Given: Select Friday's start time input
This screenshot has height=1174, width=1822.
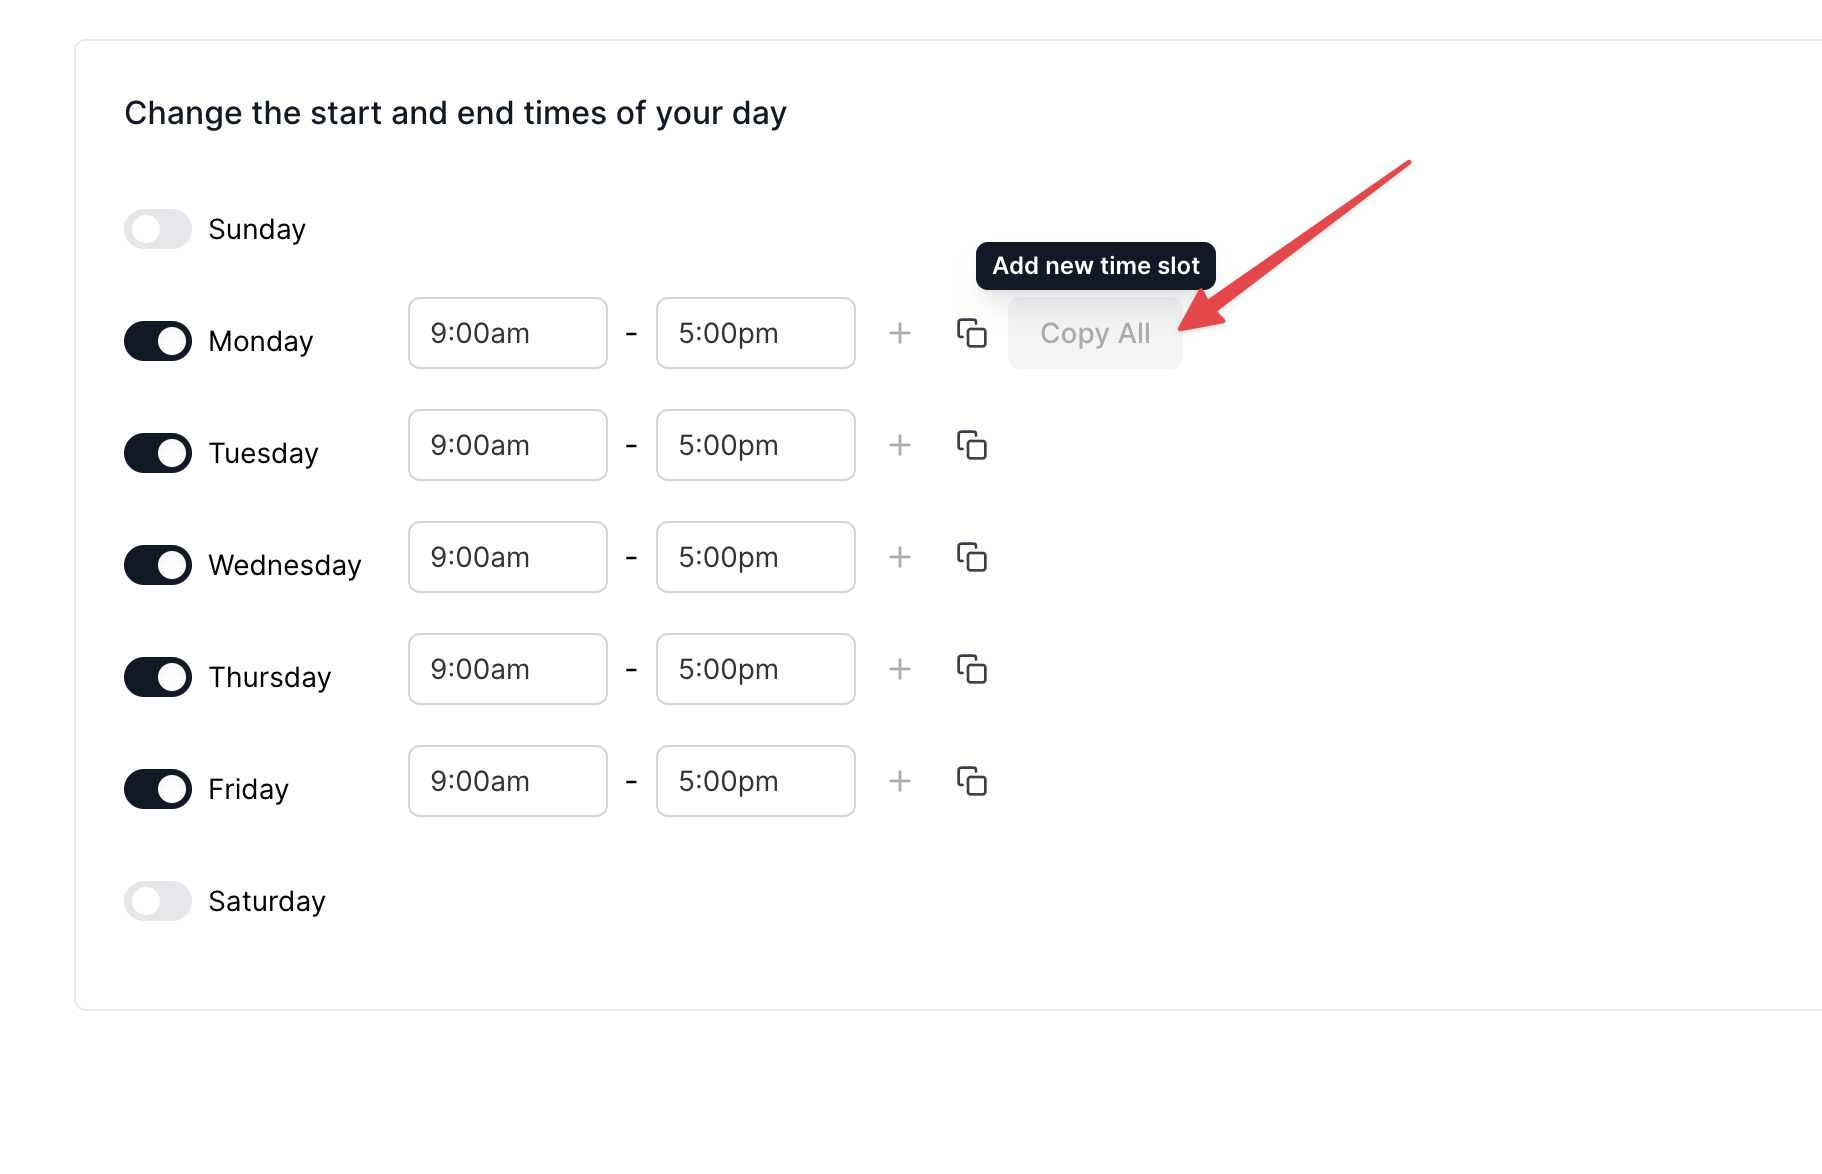Looking at the screenshot, I should click(x=507, y=781).
